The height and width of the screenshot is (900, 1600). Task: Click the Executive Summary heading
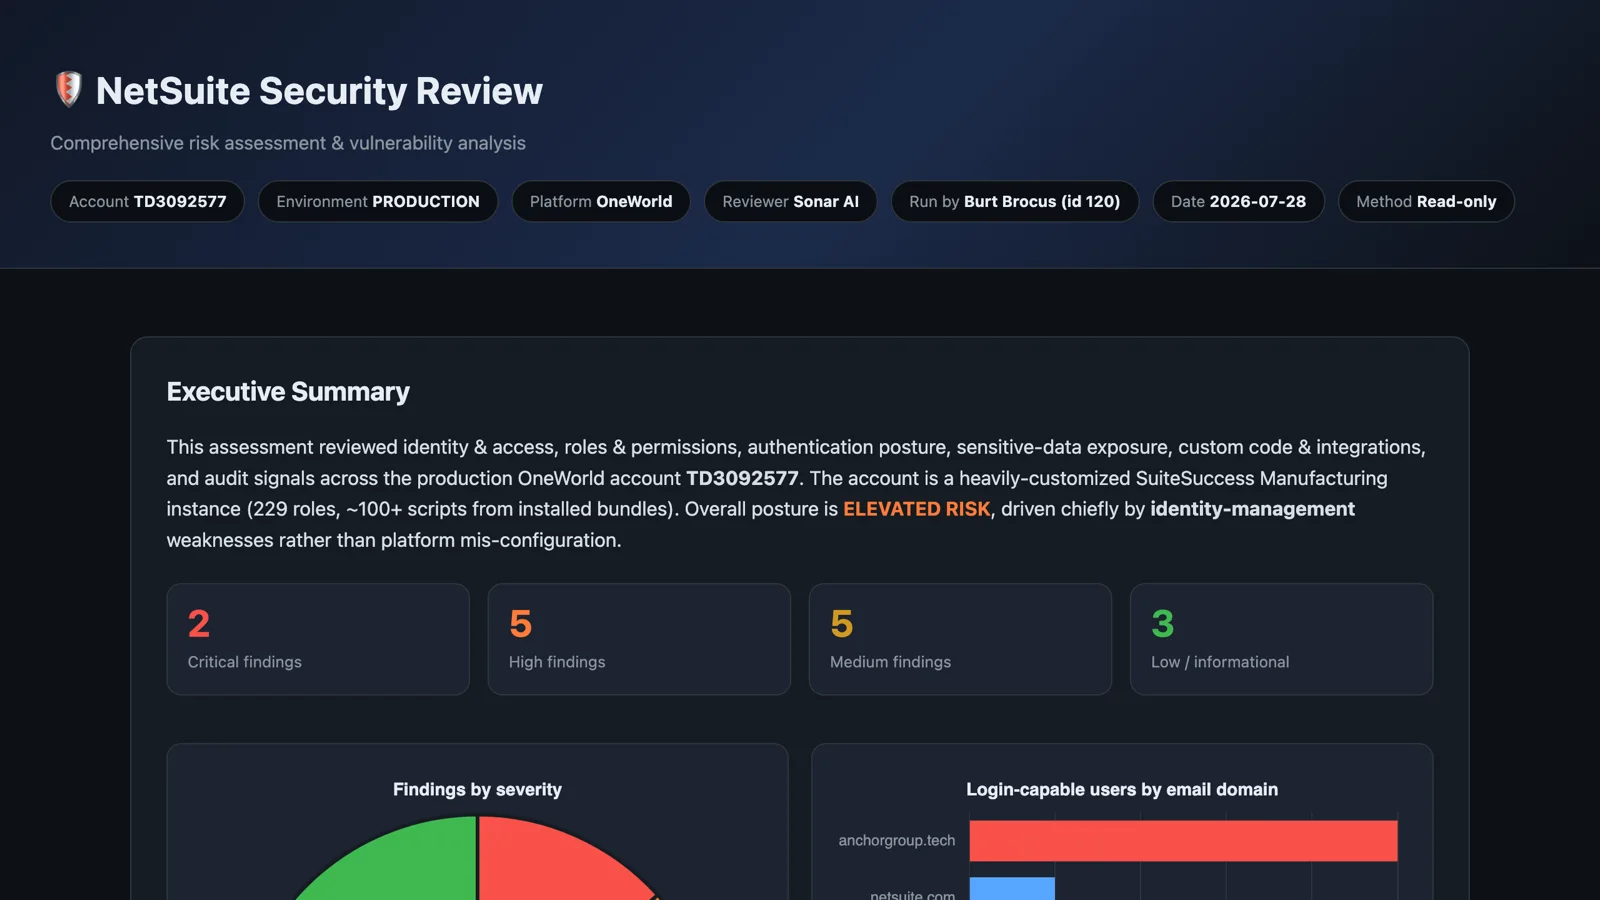(288, 392)
